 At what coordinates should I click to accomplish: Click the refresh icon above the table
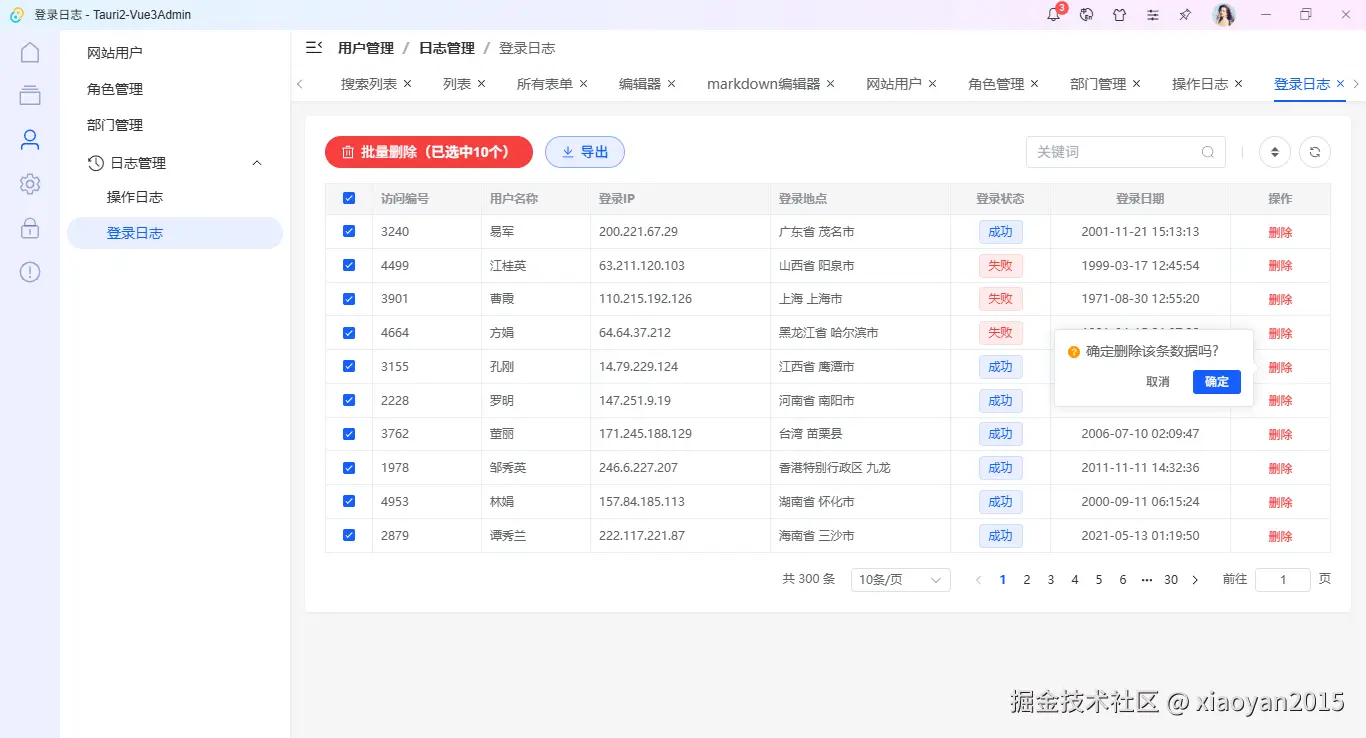1314,152
